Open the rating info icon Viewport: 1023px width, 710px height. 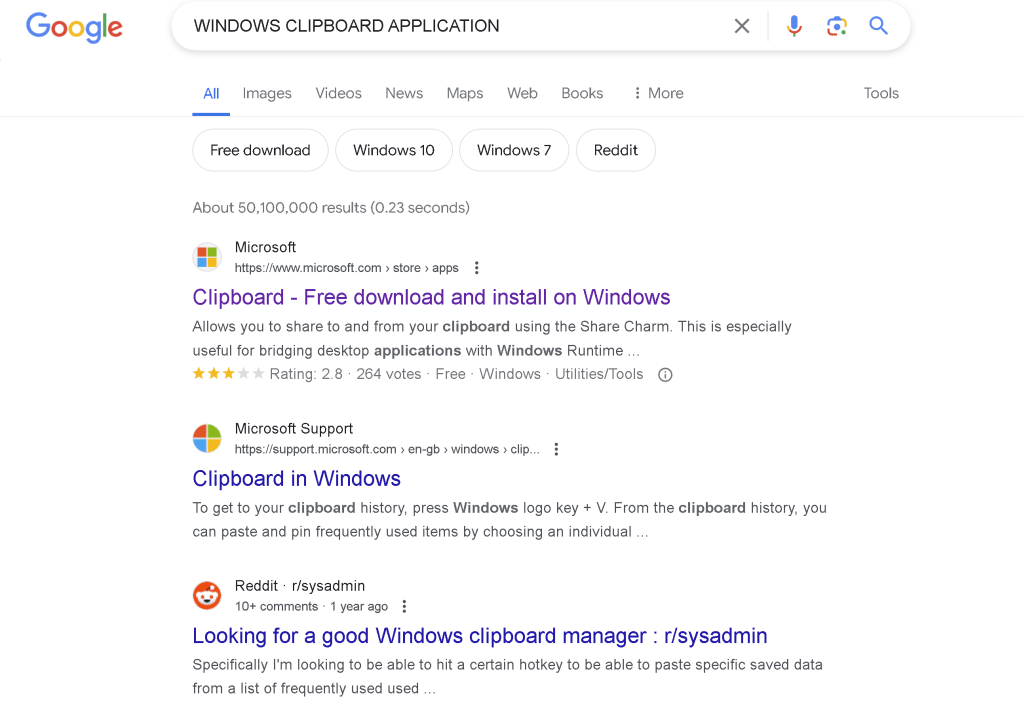[665, 375]
